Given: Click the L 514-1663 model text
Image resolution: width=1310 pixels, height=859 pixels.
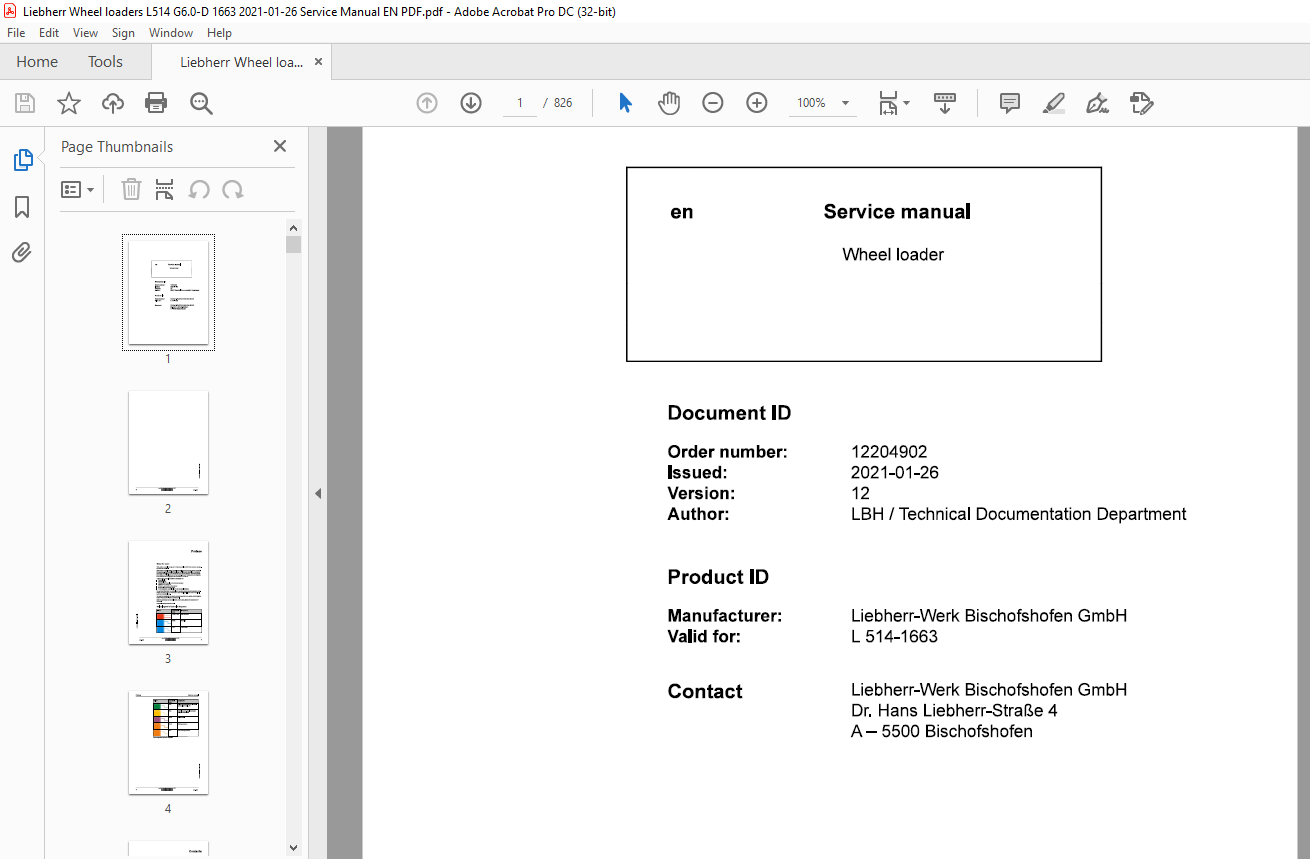Looking at the screenshot, I should click(x=894, y=636).
